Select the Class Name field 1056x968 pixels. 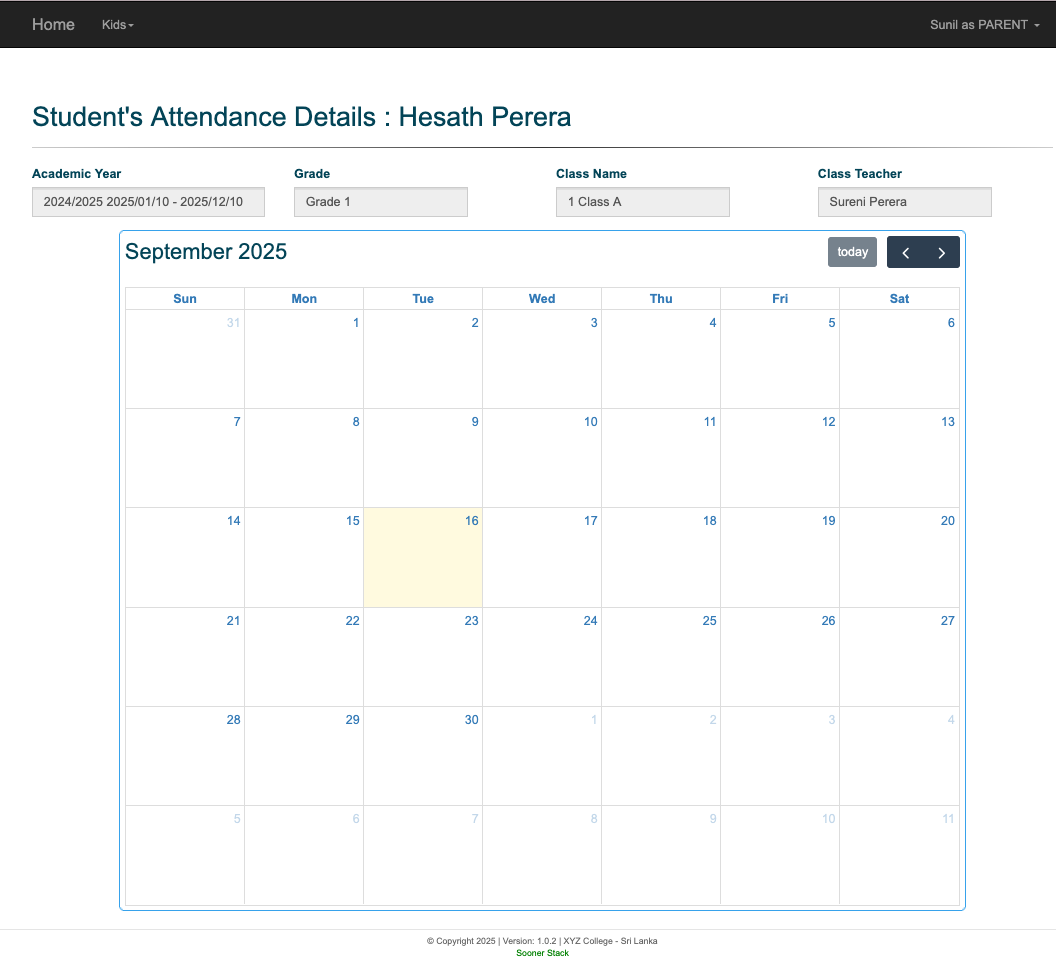[x=642, y=202]
